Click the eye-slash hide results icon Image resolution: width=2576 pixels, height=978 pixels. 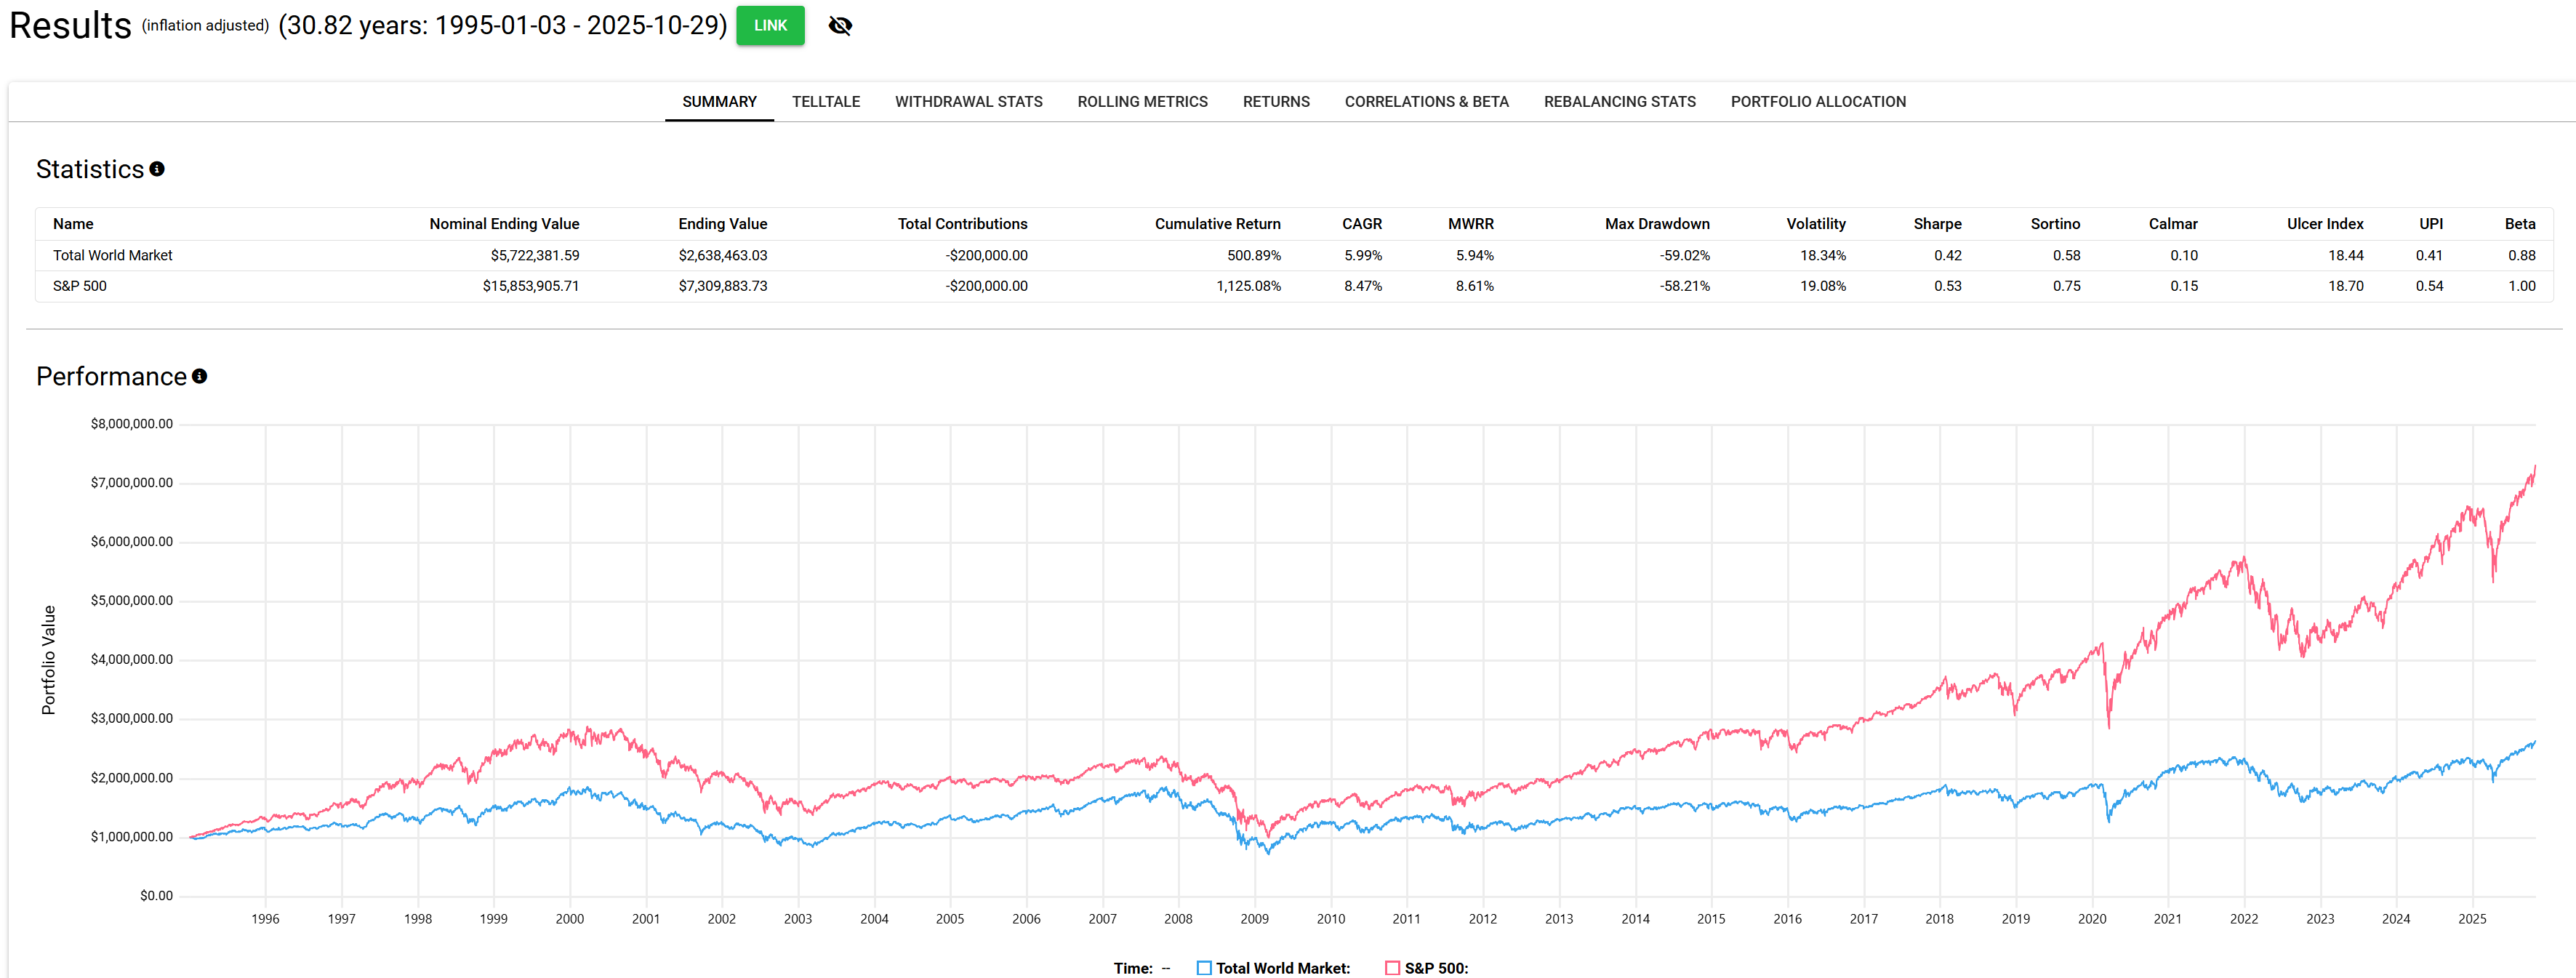[x=840, y=26]
